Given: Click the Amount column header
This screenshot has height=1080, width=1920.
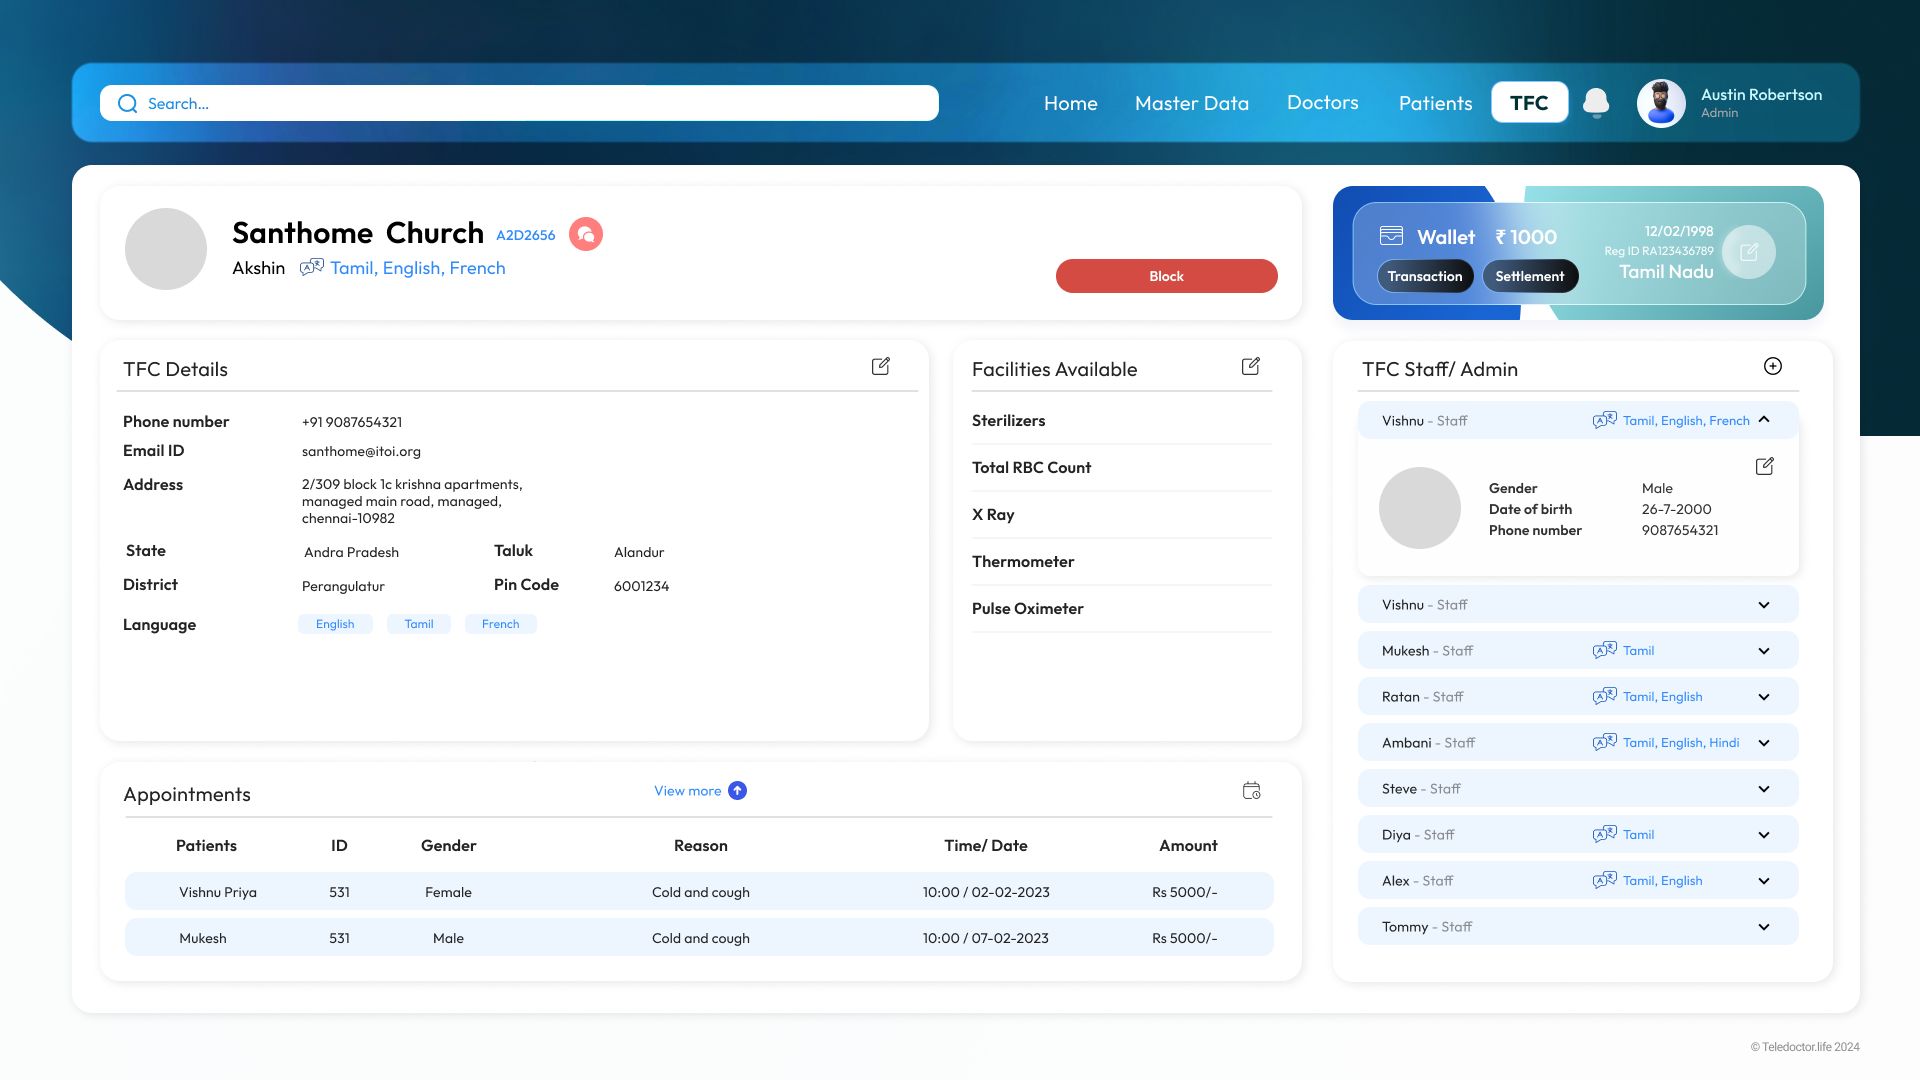Looking at the screenshot, I should pyautogui.click(x=1188, y=846).
